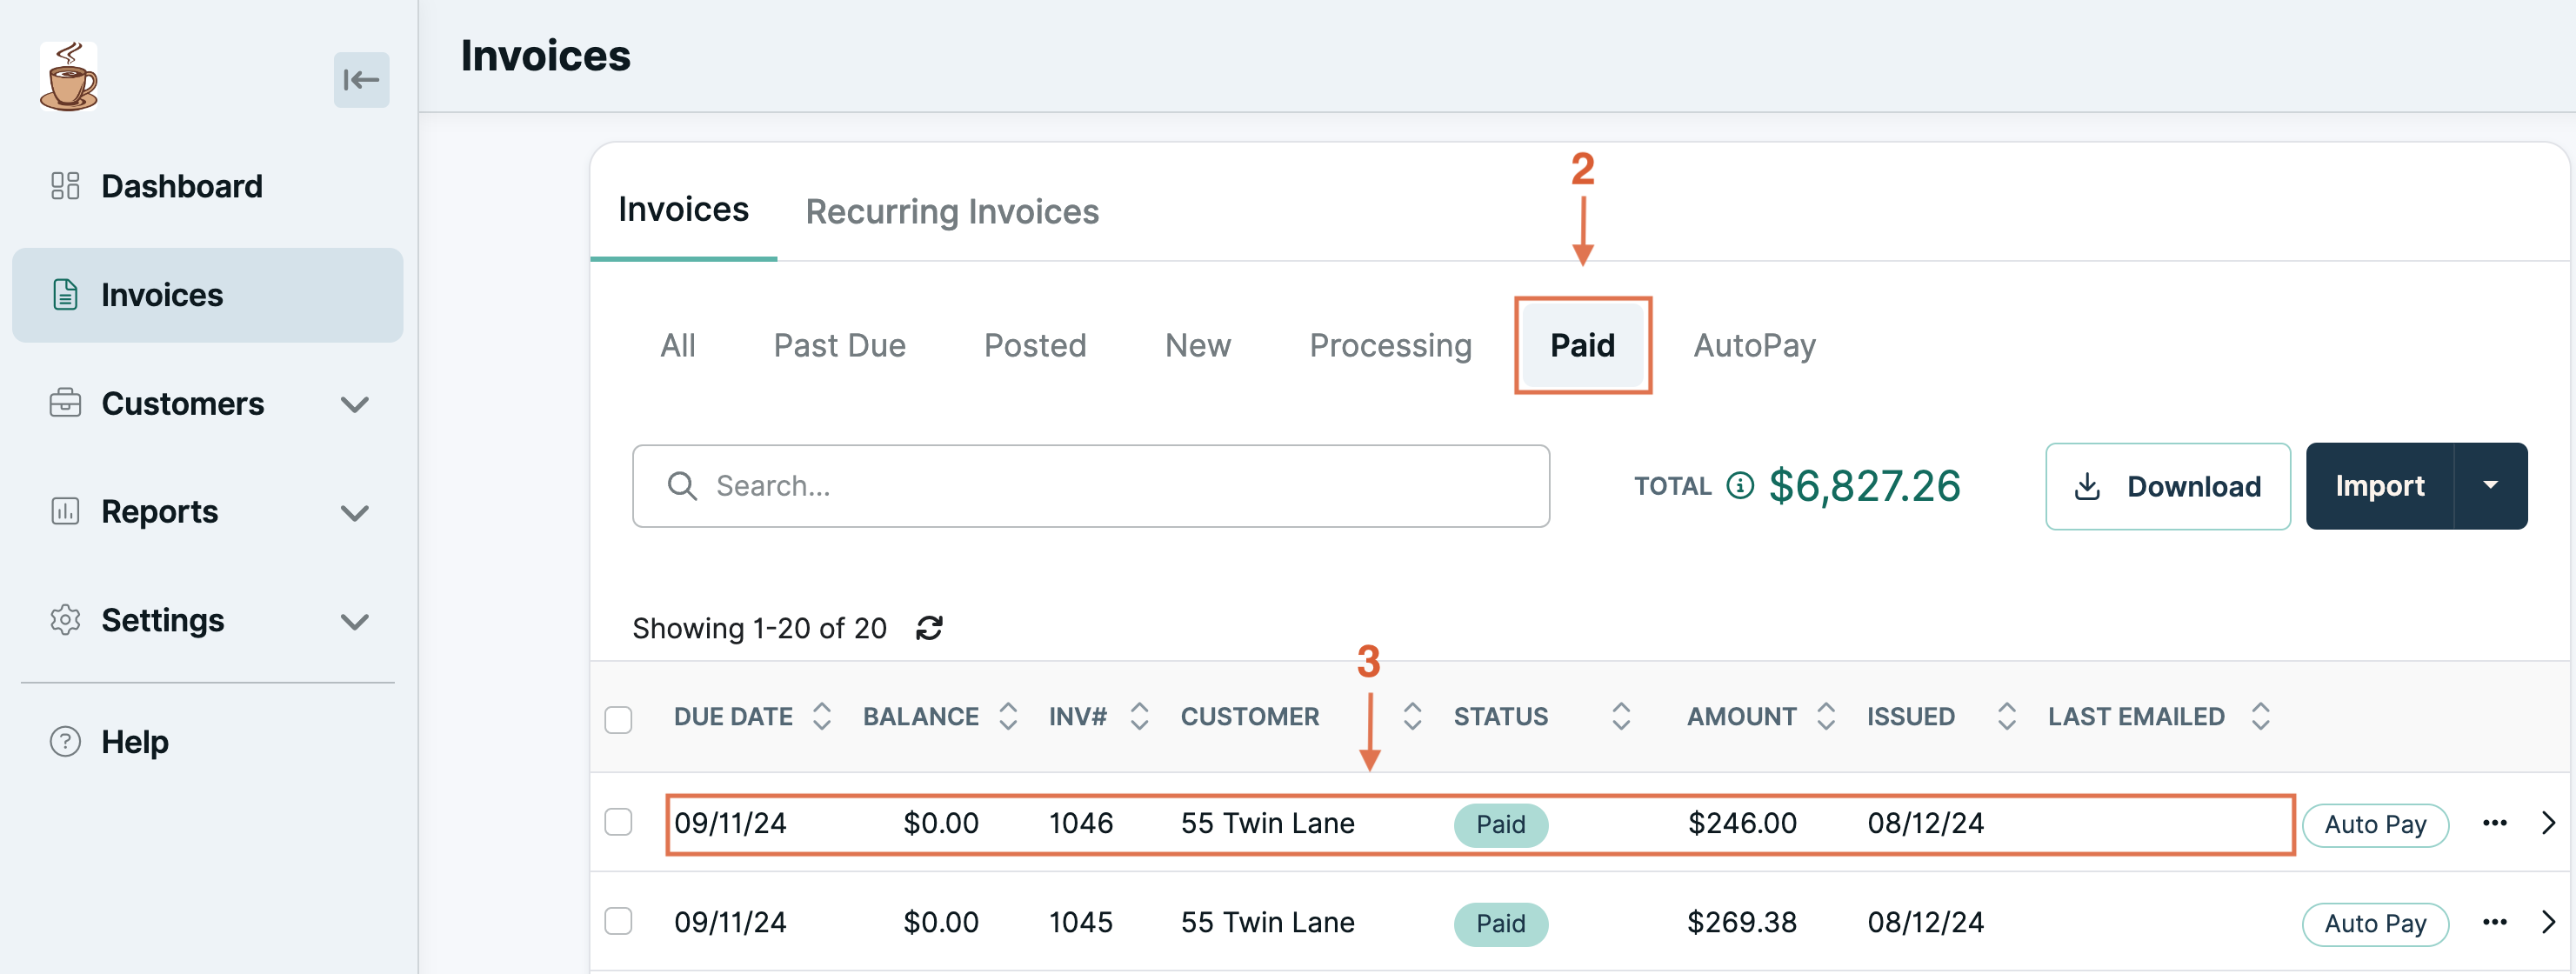Open the Help page
Image resolution: width=2576 pixels, height=974 pixels.
tap(134, 743)
